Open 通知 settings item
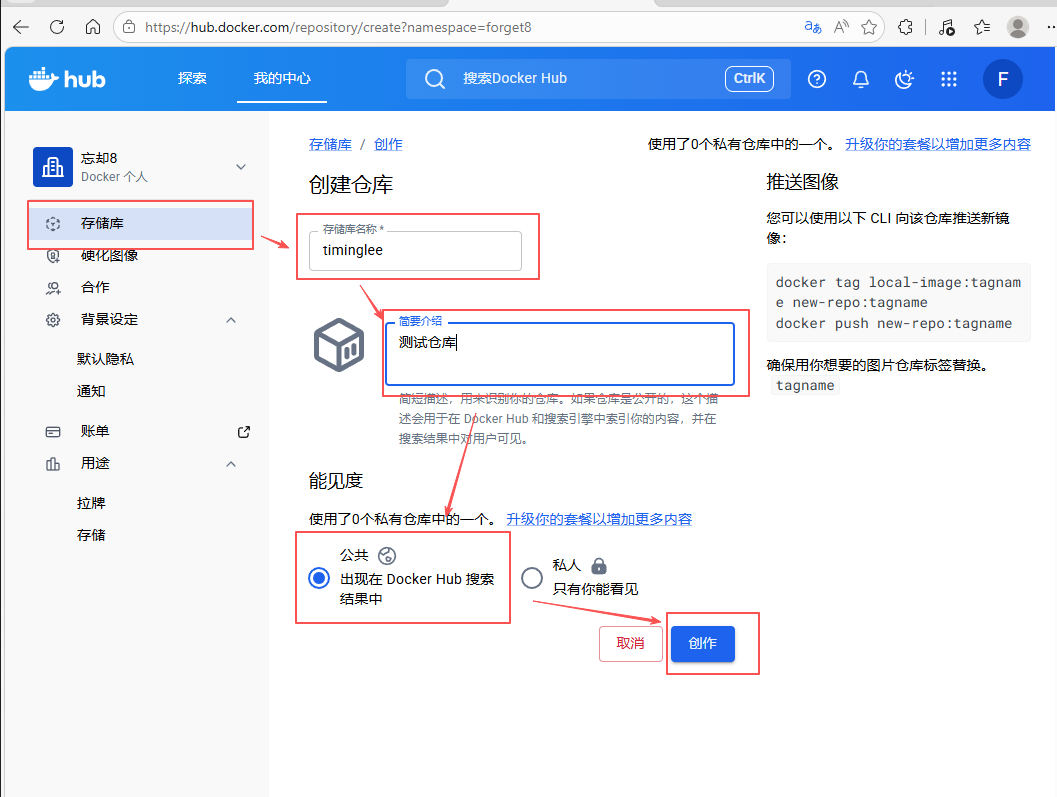The width and height of the screenshot is (1057, 797). coord(91,391)
